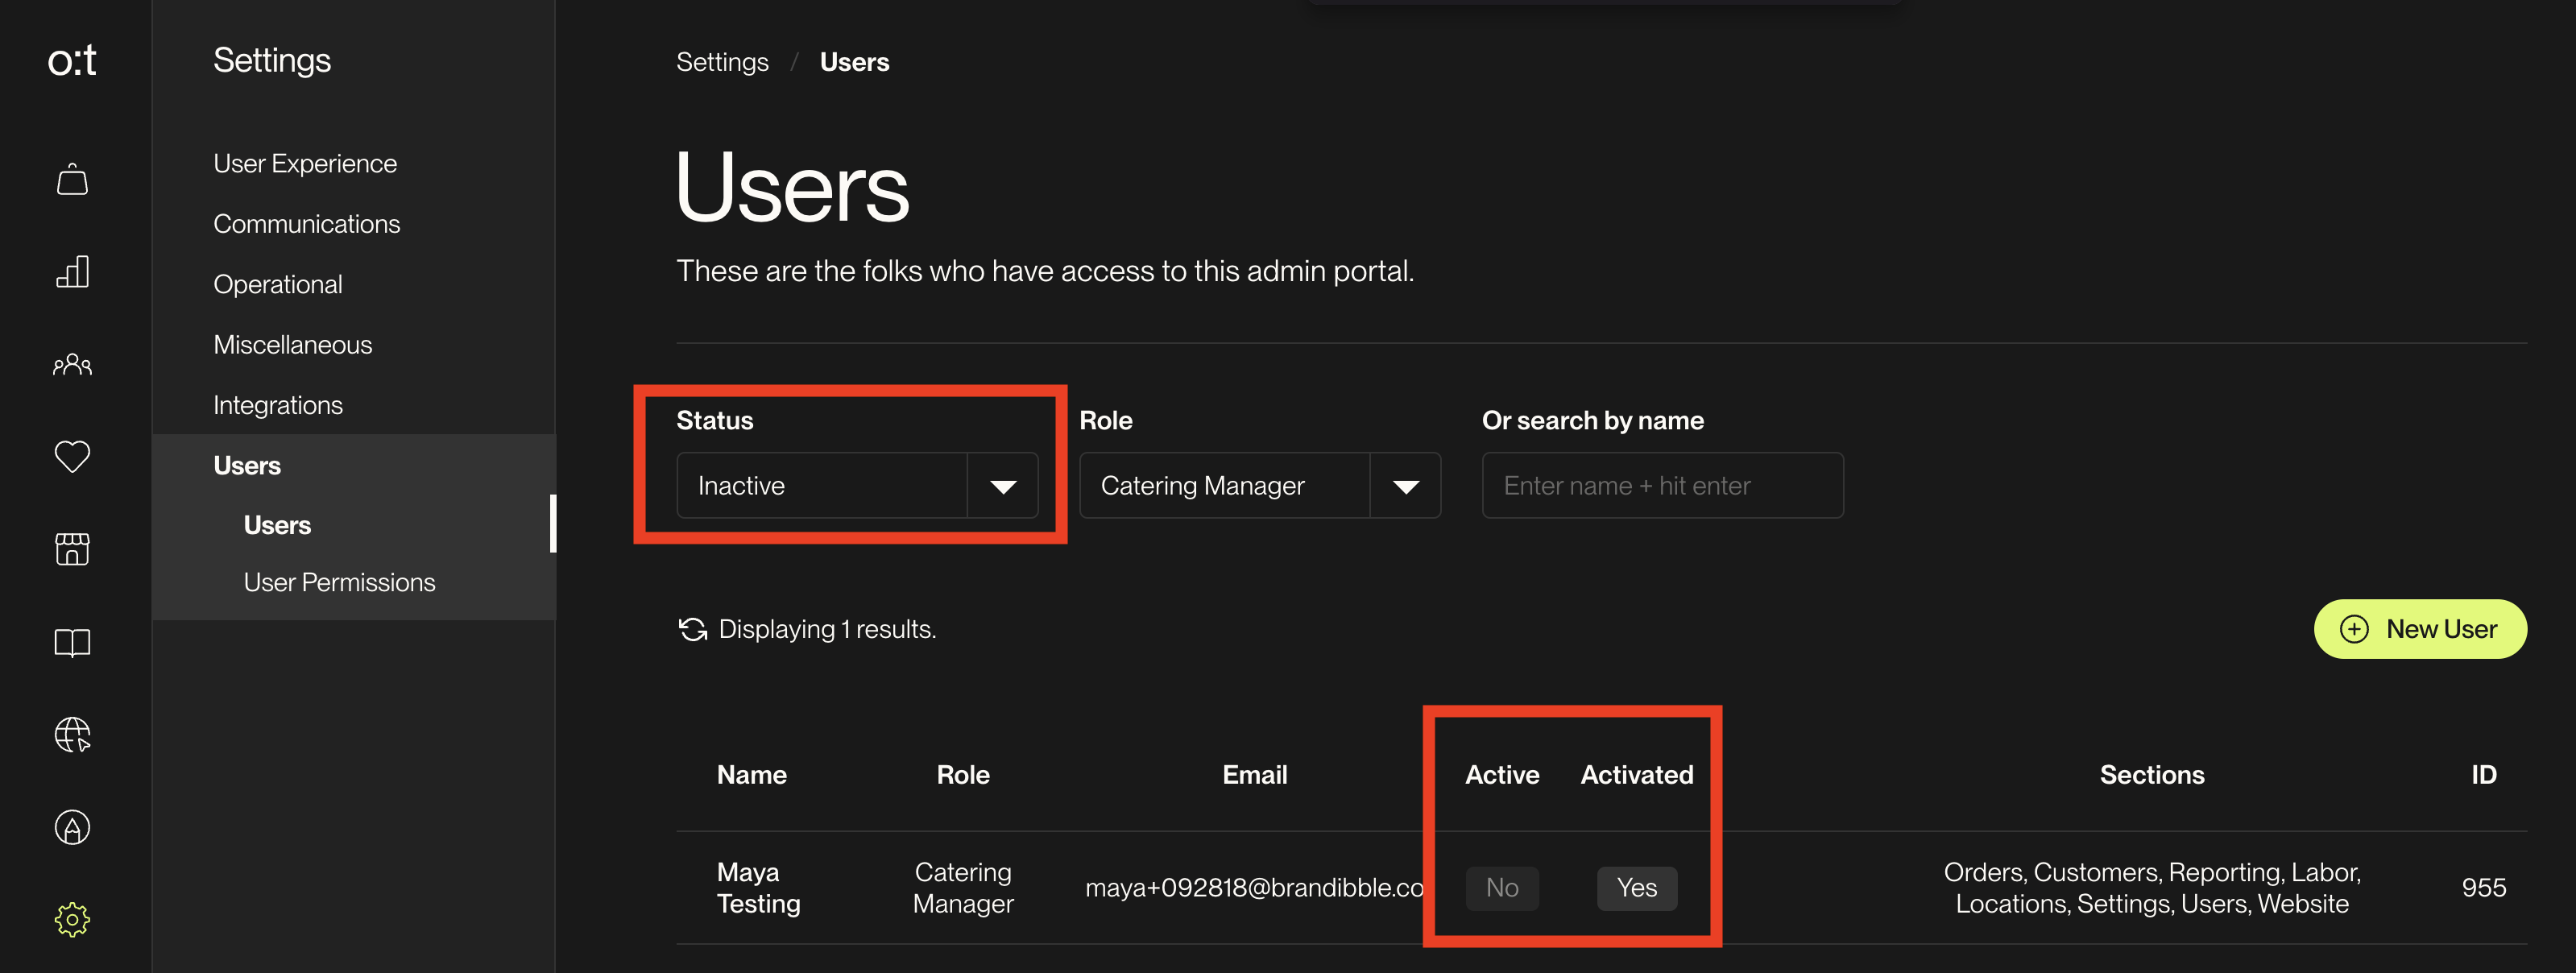Click the Activated column header
2576x973 pixels.
point(1636,775)
